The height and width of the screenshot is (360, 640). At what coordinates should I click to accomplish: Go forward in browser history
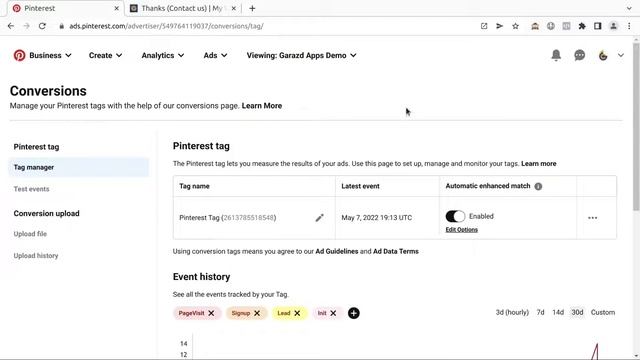coord(27,26)
